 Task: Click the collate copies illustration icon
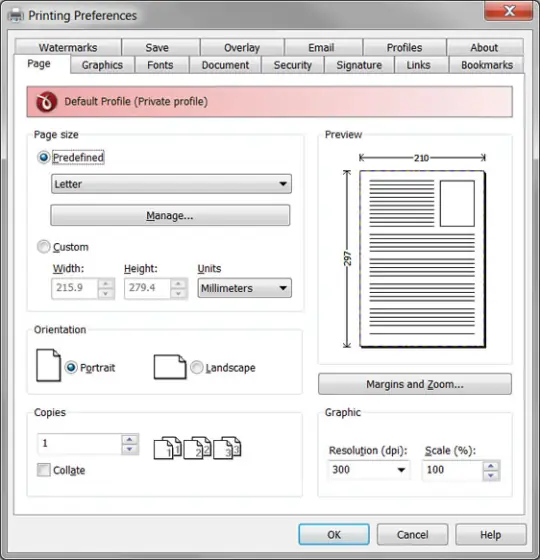coord(198,448)
